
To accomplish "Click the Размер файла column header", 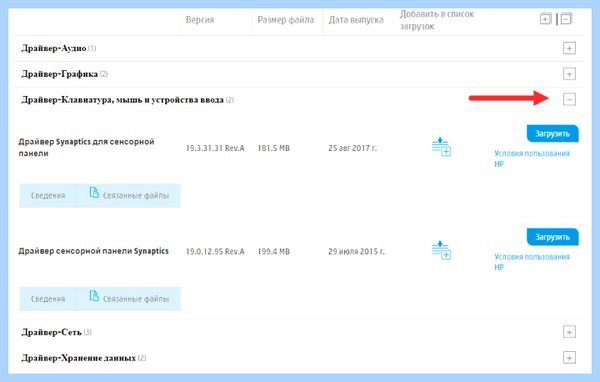I will [x=285, y=20].
